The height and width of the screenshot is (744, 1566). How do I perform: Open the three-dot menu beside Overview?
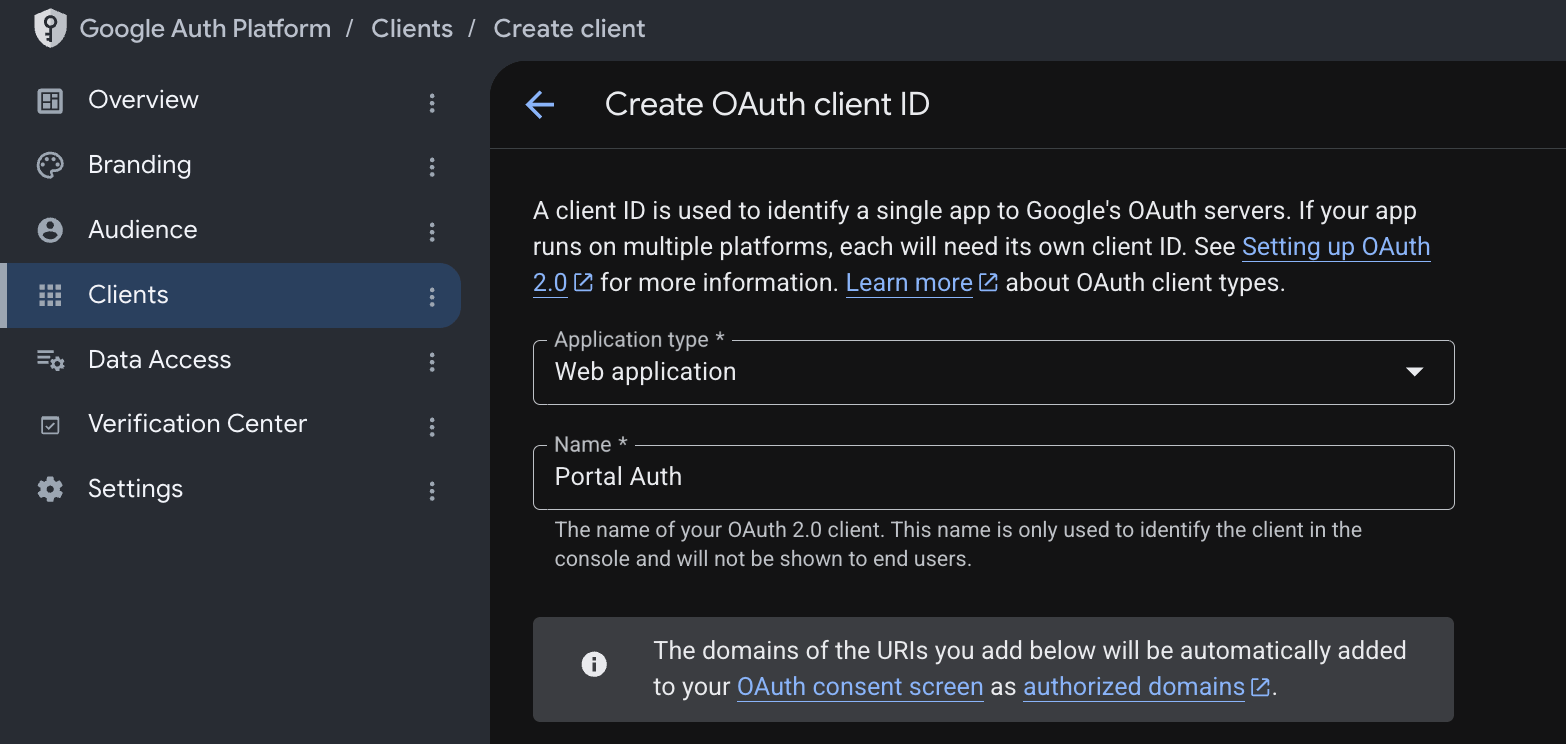click(x=432, y=102)
